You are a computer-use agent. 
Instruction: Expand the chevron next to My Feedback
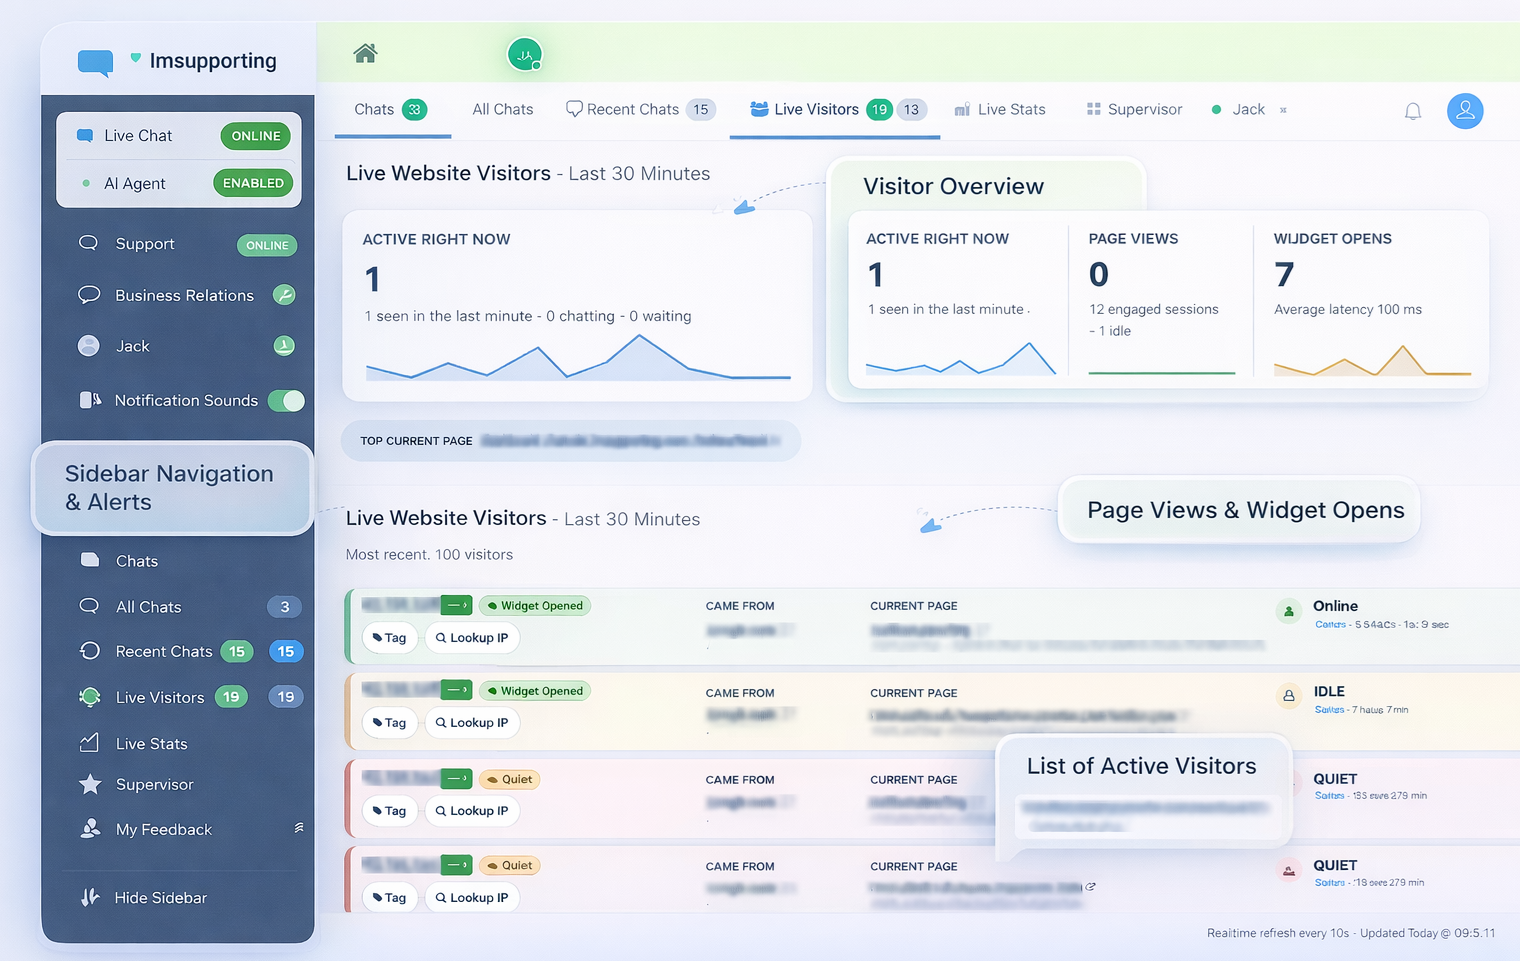click(299, 826)
